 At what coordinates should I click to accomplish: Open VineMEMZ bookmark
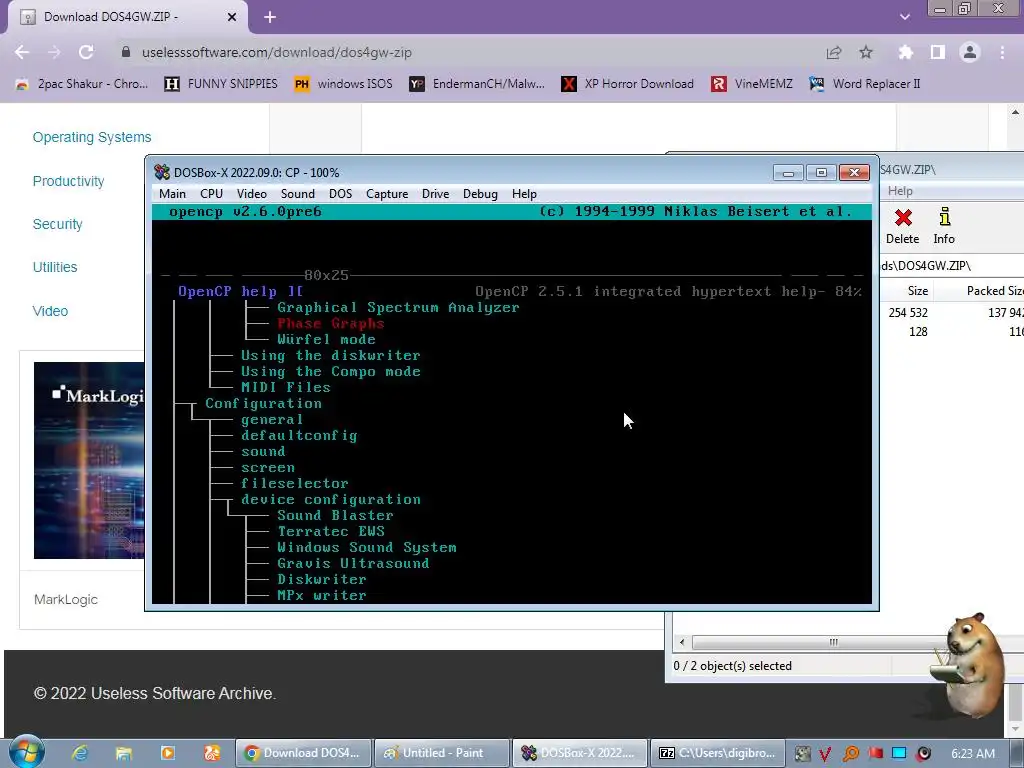[752, 84]
